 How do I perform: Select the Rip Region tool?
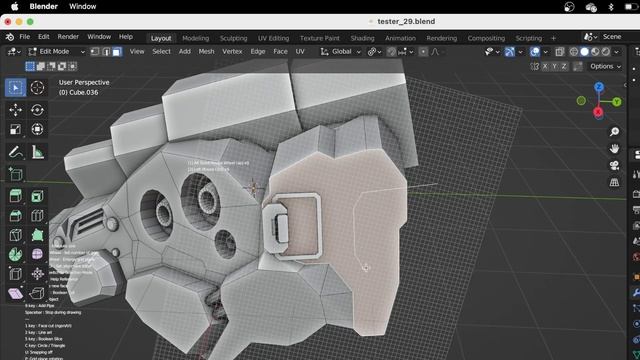click(x=37, y=293)
